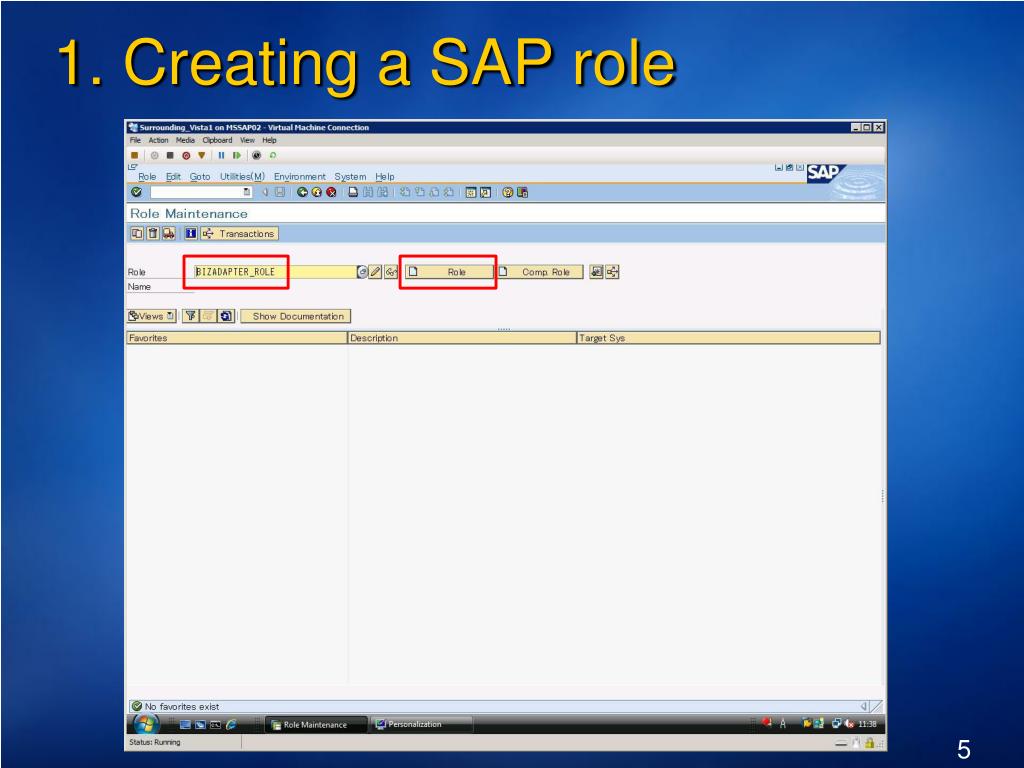The height and width of the screenshot is (768, 1024).
Task: Click the hierarchy icon far right of Comp. Role
Action: [612, 272]
